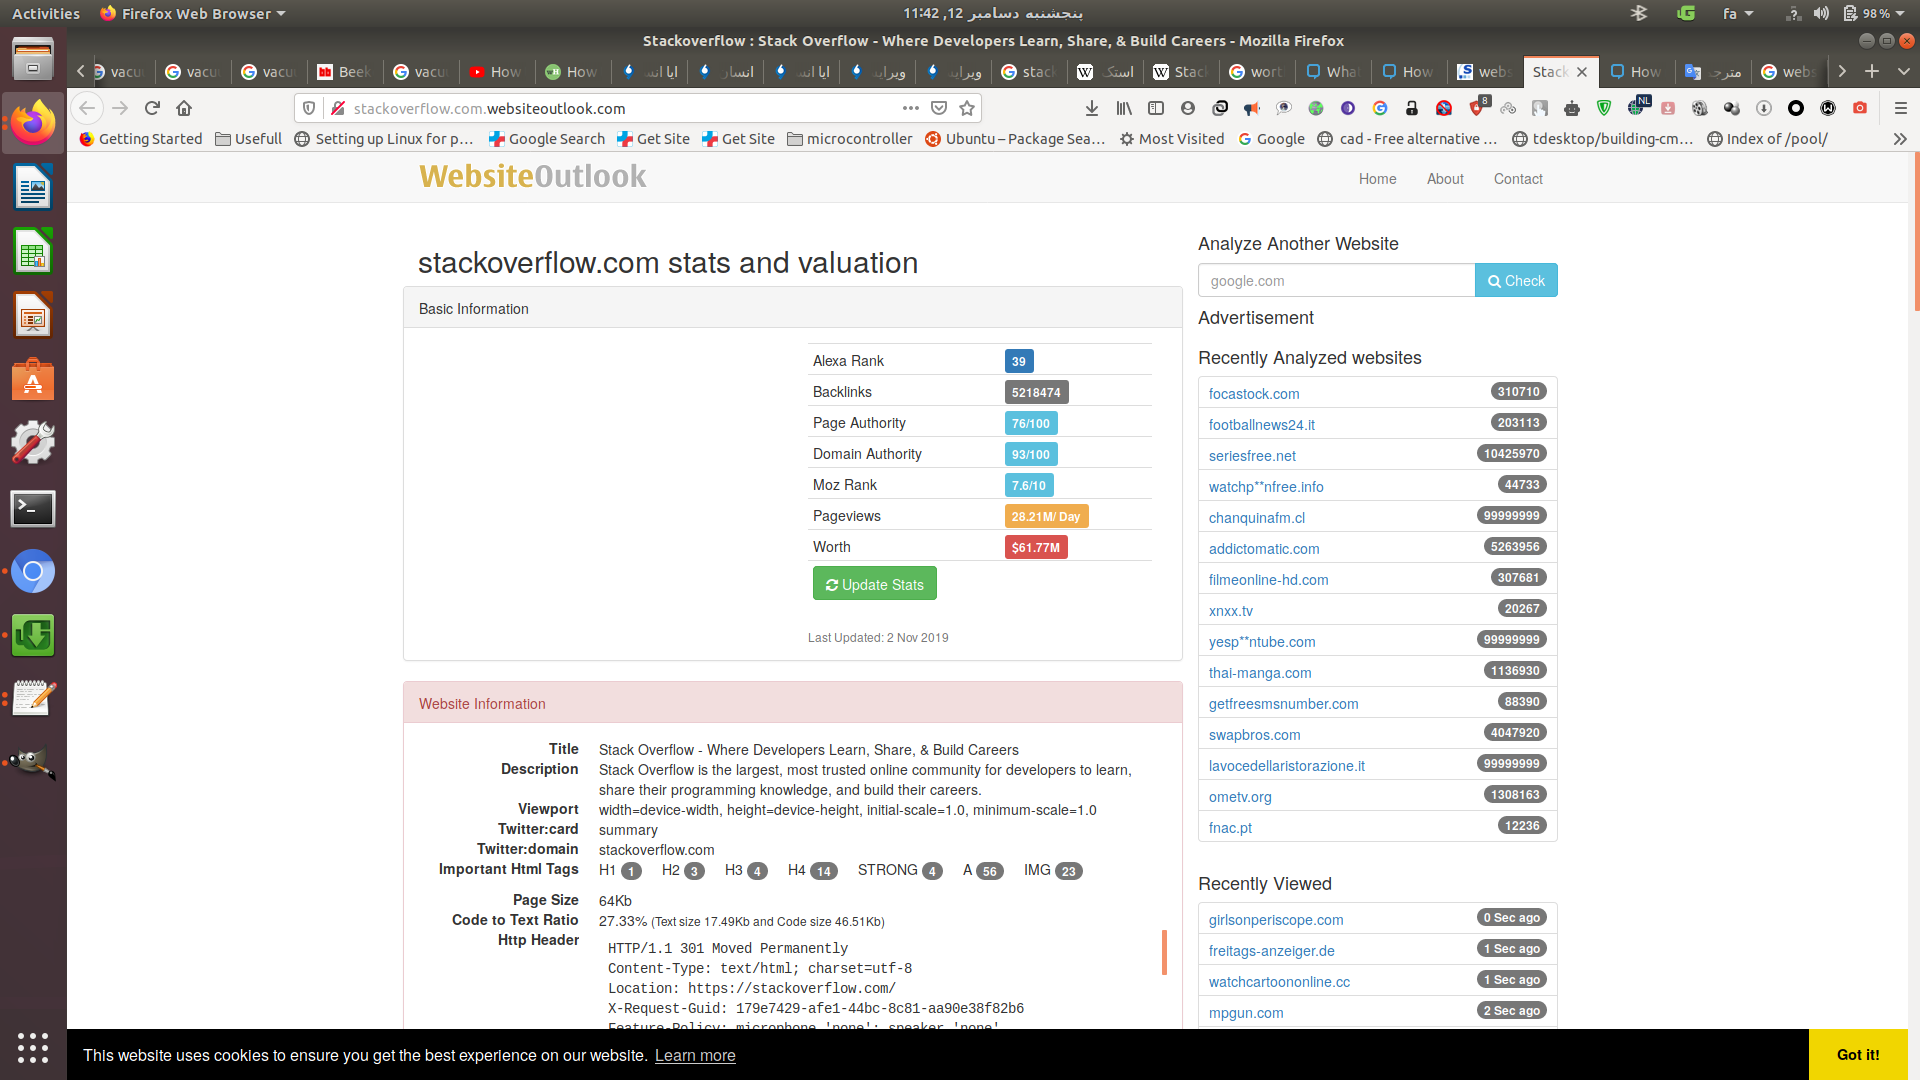Click the black lock extension icon
The height and width of the screenshot is (1080, 1920).
pos(1412,108)
